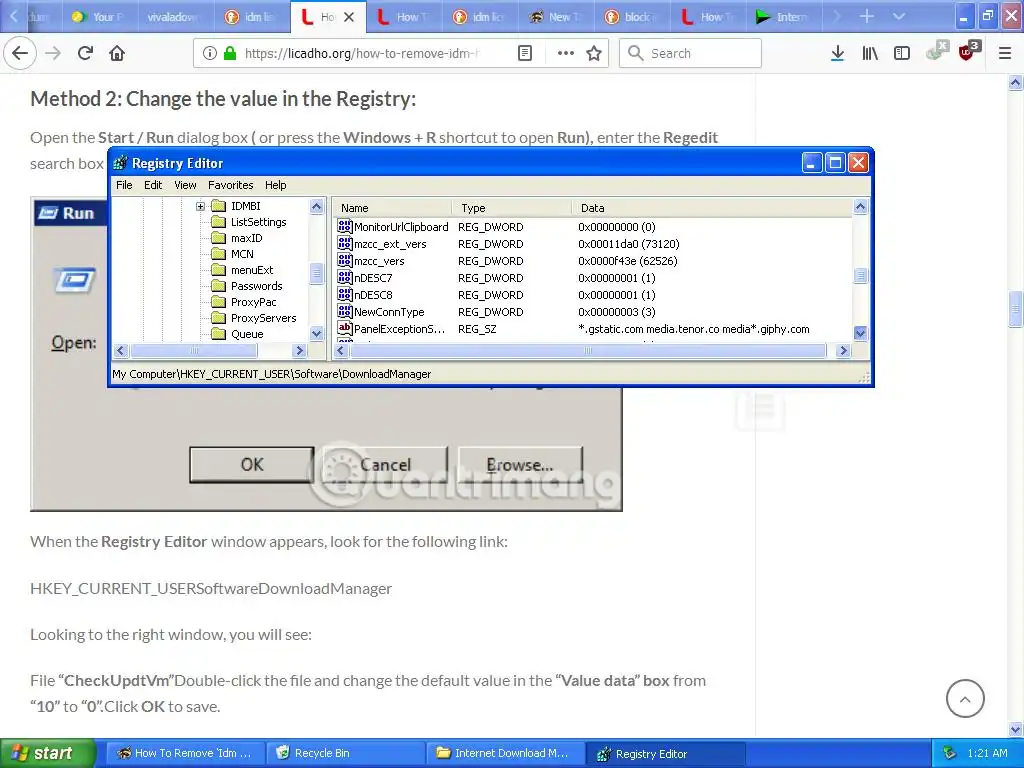
Task: Close the active browser tab
Action: tap(349, 17)
